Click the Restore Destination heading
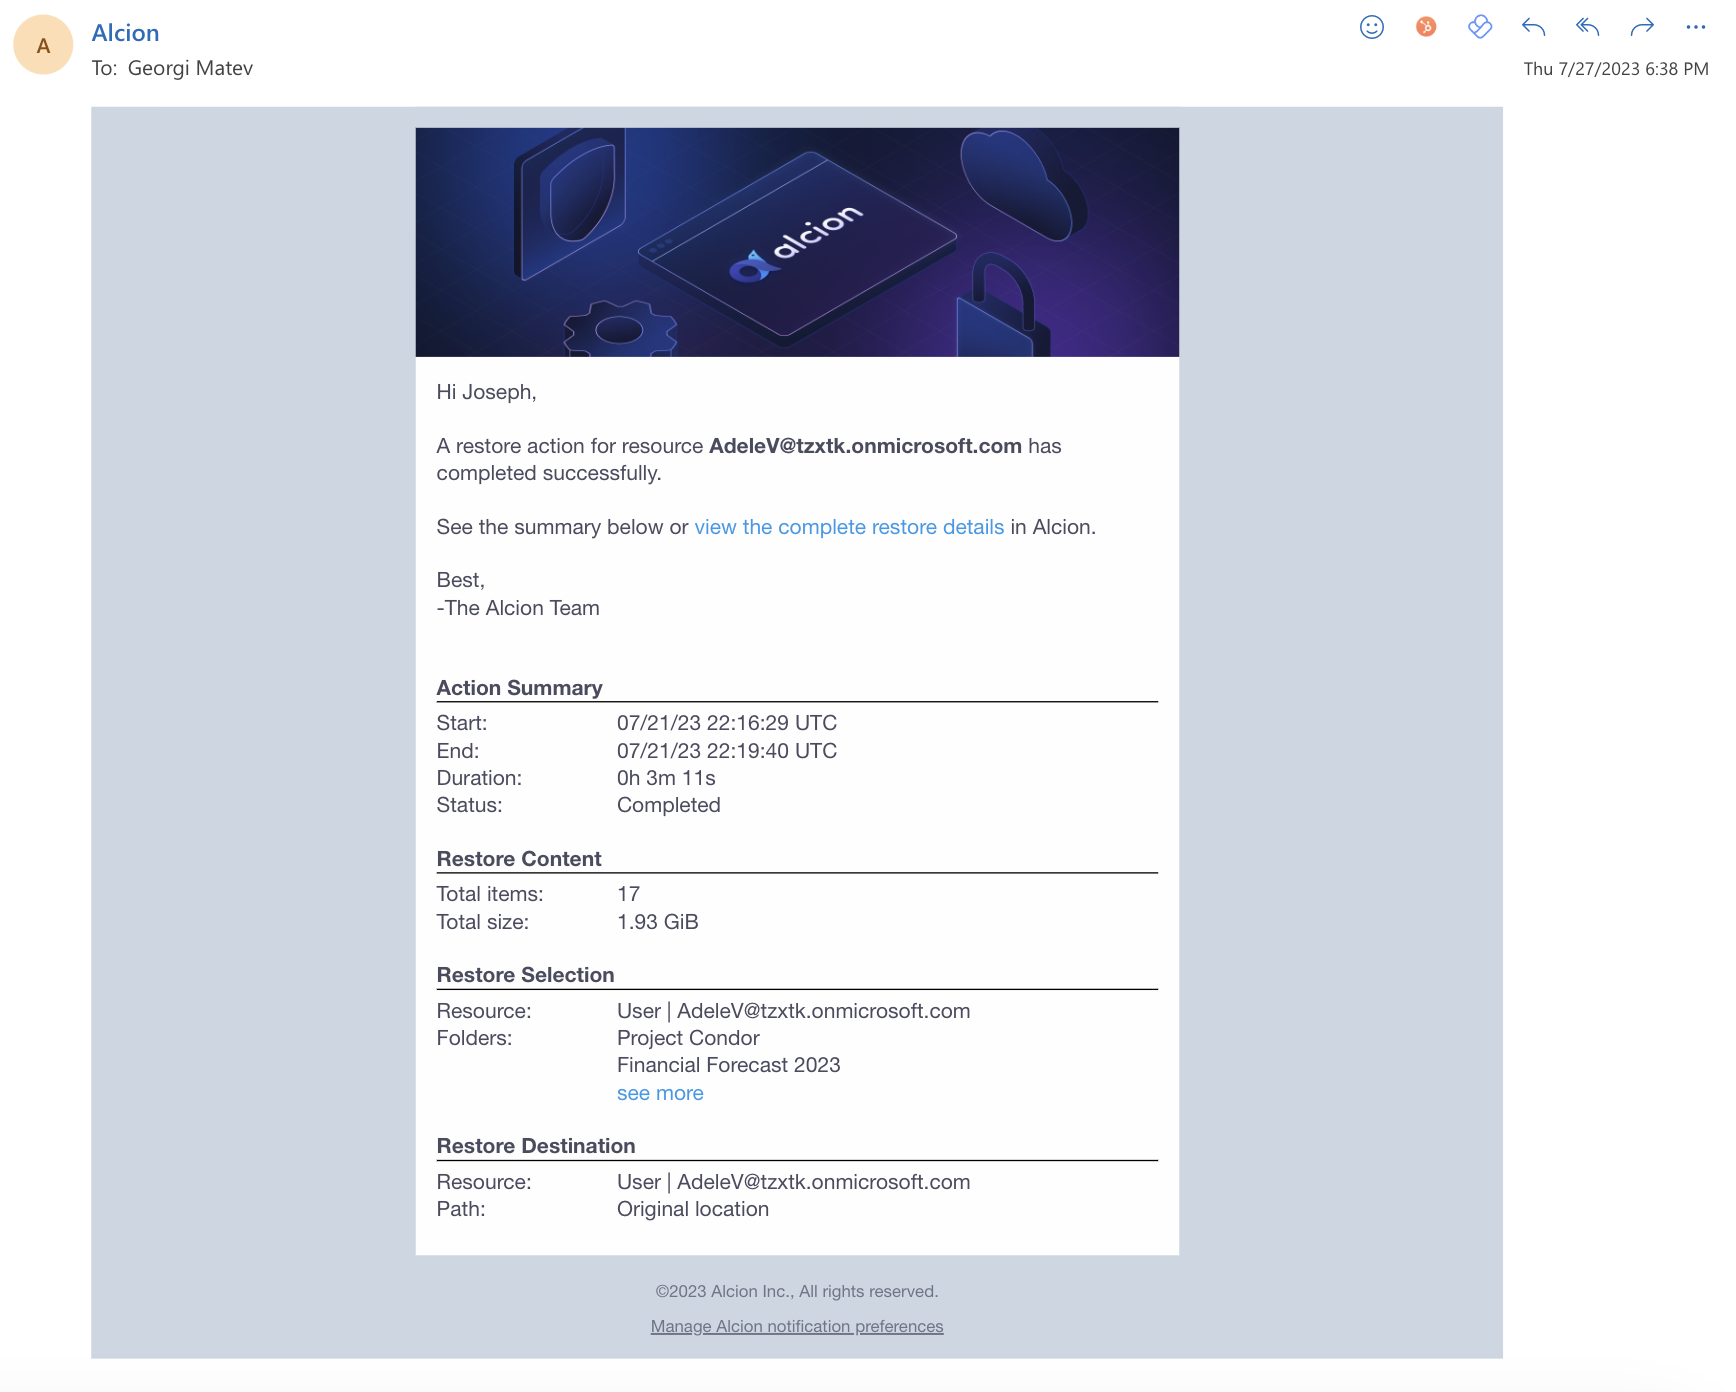This screenshot has width=1736, height=1392. click(536, 1146)
